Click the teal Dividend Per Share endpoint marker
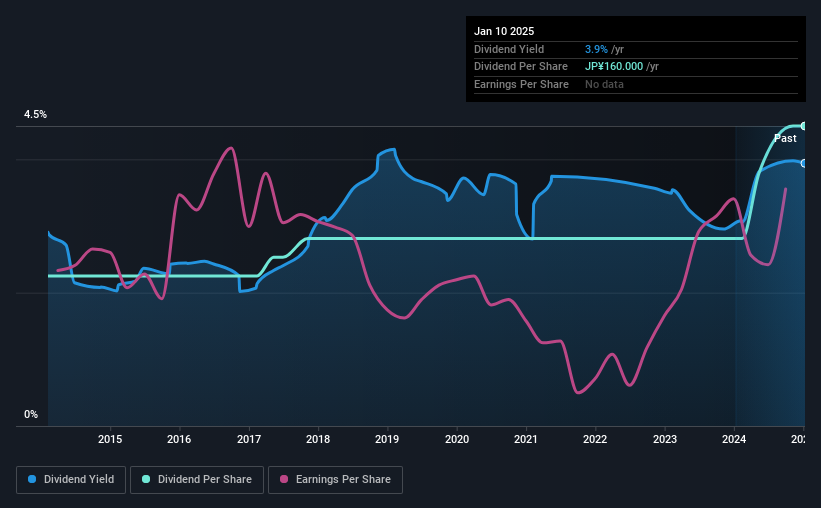This screenshot has width=821, height=508. (804, 126)
